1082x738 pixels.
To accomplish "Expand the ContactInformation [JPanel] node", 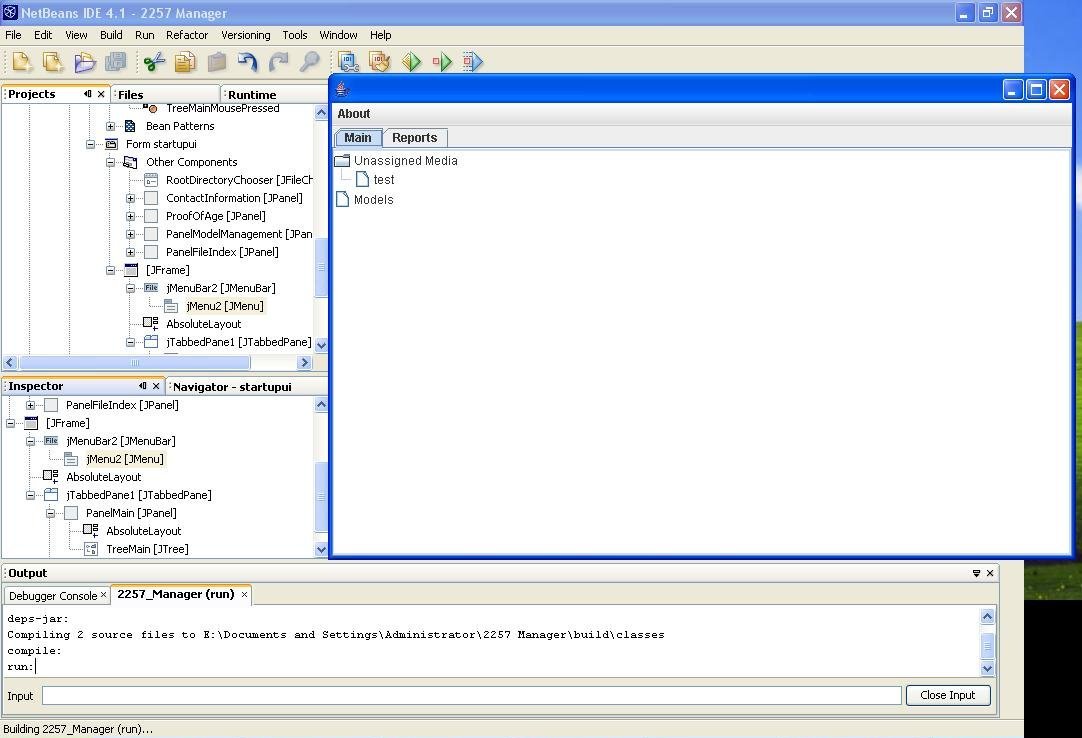I will pyautogui.click(x=130, y=198).
